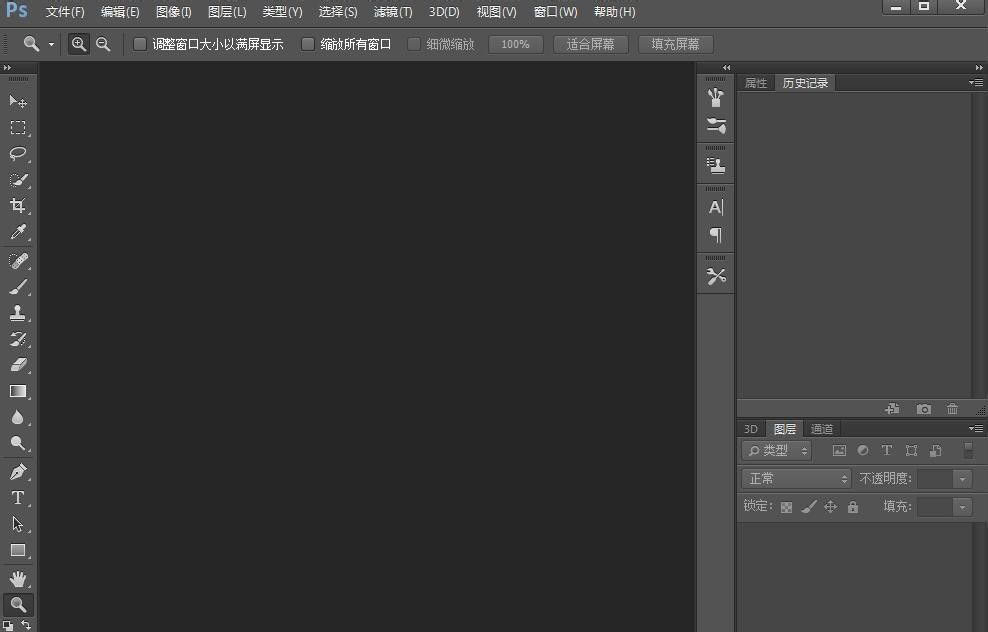
Task: Open the History panel menu icon
Action: pyautogui.click(x=975, y=83)
